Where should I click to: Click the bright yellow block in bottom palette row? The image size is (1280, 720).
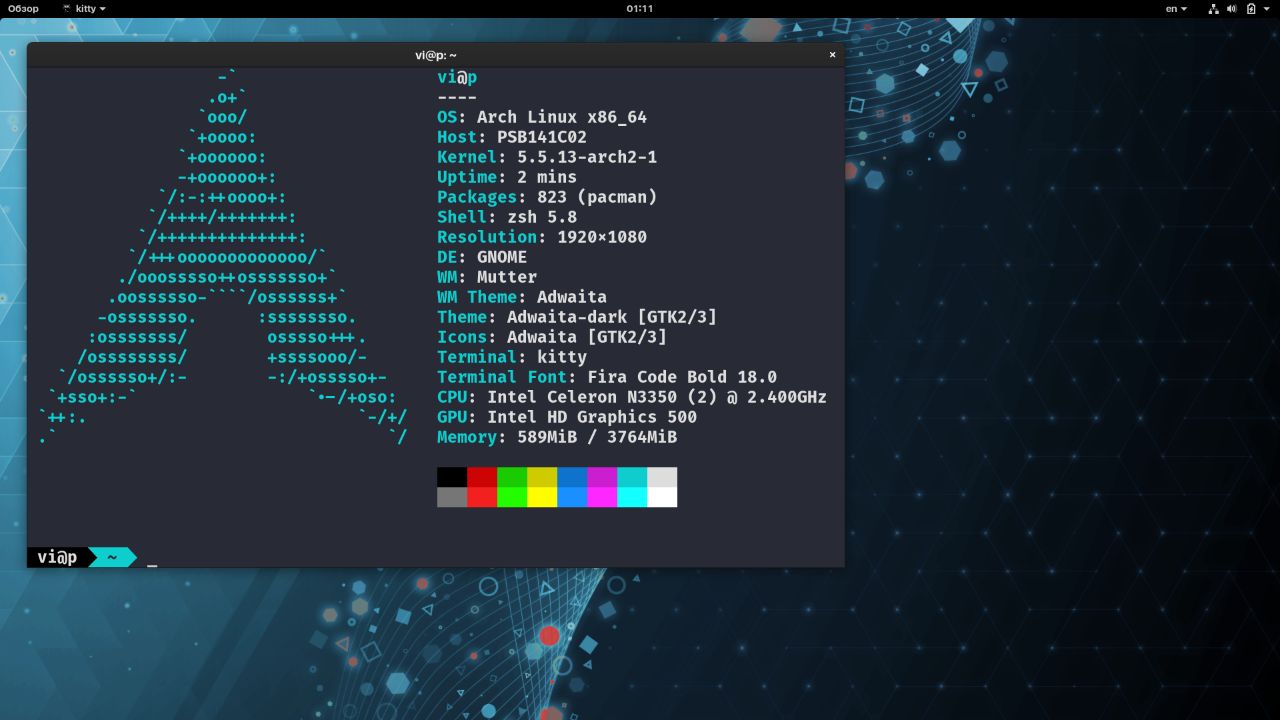pyautogui.click(x=542, y=497)
